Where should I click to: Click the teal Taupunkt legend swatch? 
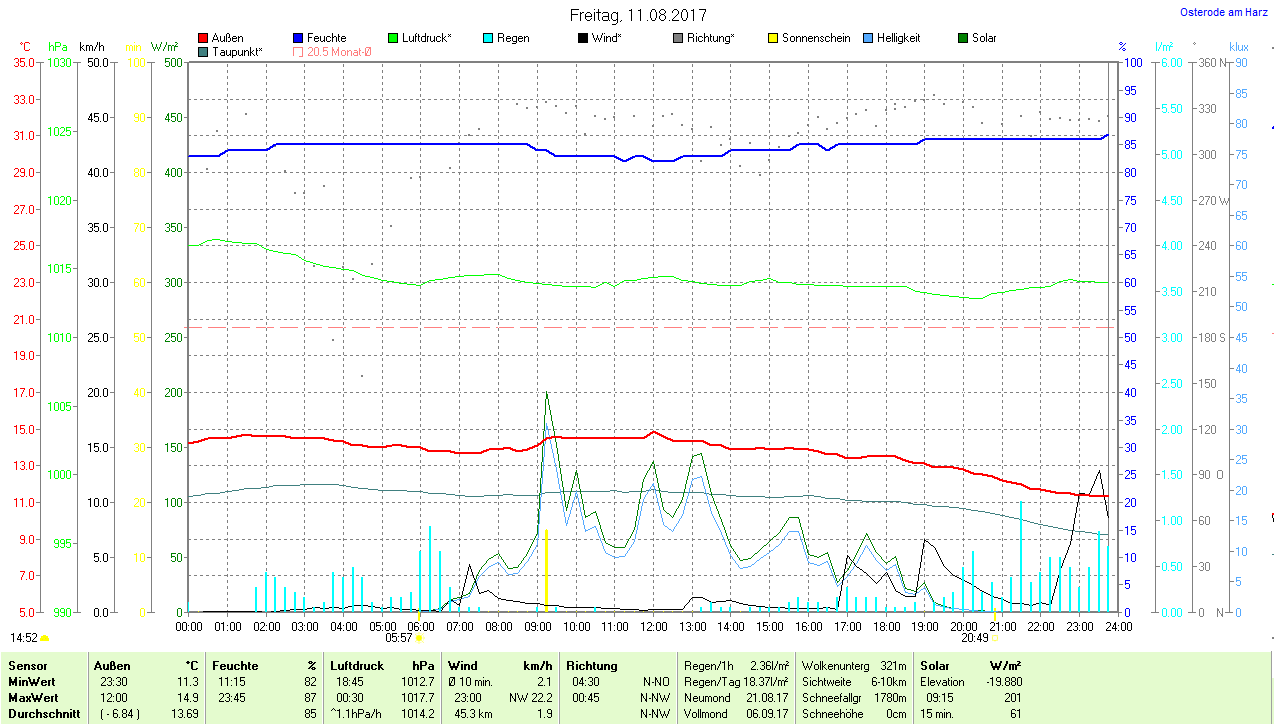[x=204, y=51]
